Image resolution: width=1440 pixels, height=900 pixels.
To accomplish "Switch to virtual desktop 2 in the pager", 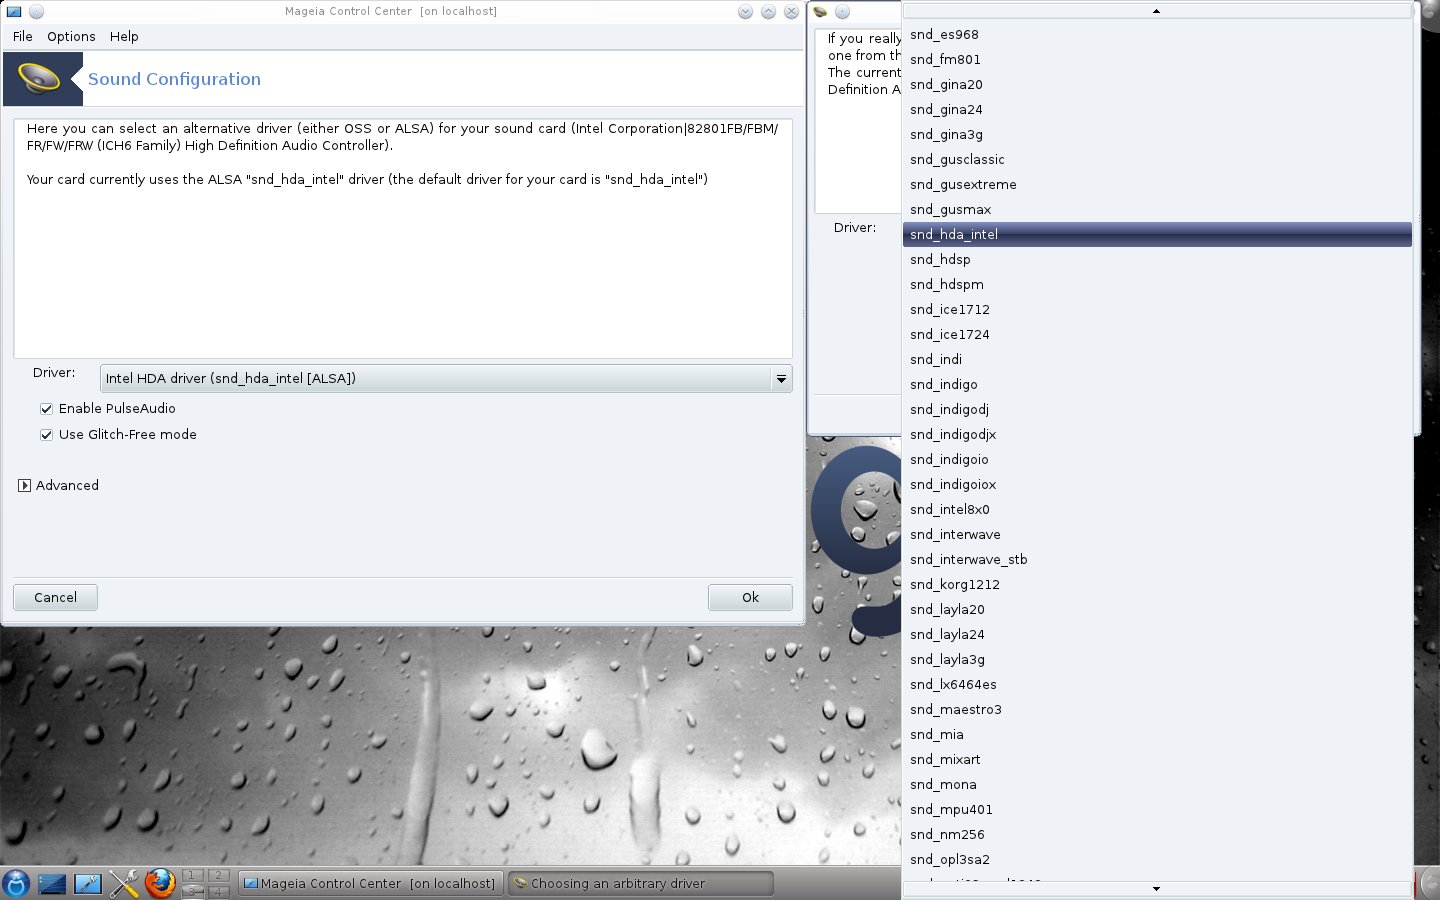I will (x=218, y=876).
